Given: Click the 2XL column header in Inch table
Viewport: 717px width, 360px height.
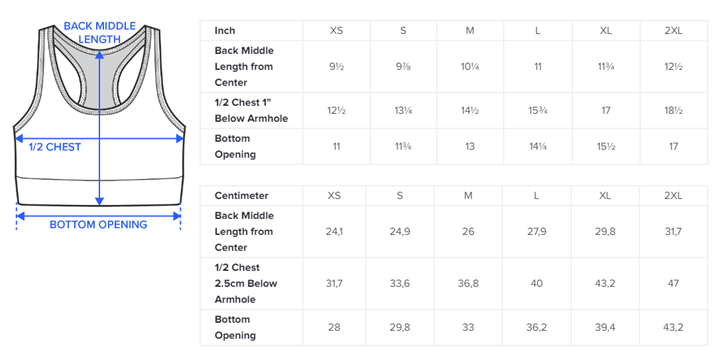Looking at the screenshot, I should 674,31.
